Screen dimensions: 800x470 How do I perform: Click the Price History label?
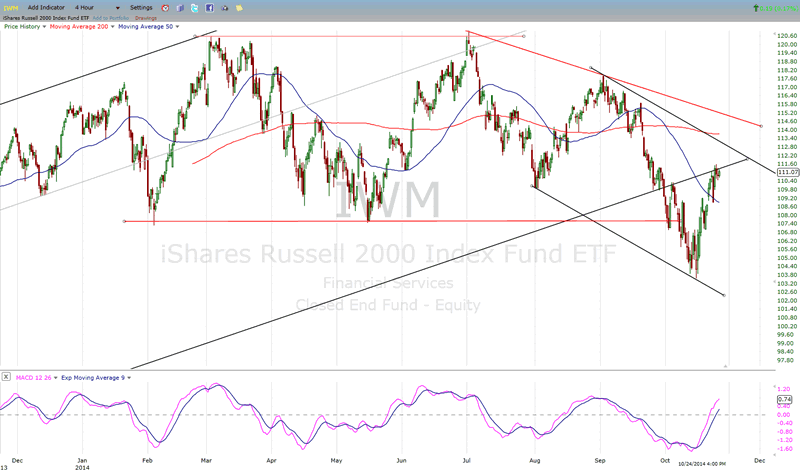22,27
